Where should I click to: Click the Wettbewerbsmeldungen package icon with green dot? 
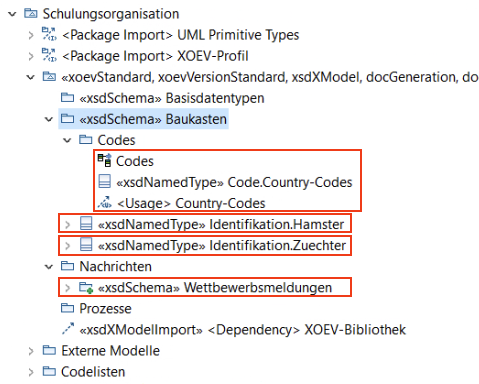(86, 287)
